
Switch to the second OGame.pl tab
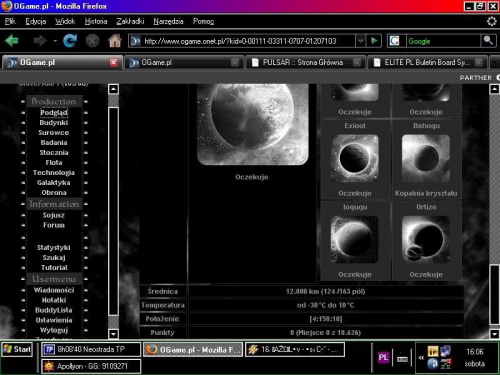184,62
